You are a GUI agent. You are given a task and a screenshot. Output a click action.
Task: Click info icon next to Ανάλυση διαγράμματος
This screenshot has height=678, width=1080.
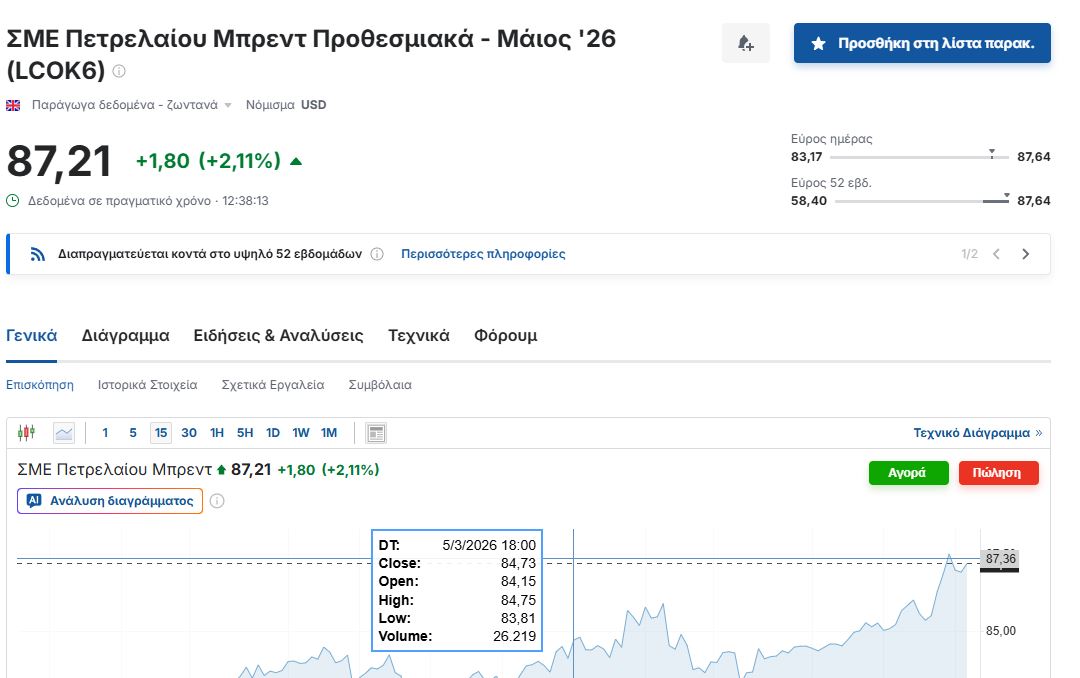(x=217, y=501)
